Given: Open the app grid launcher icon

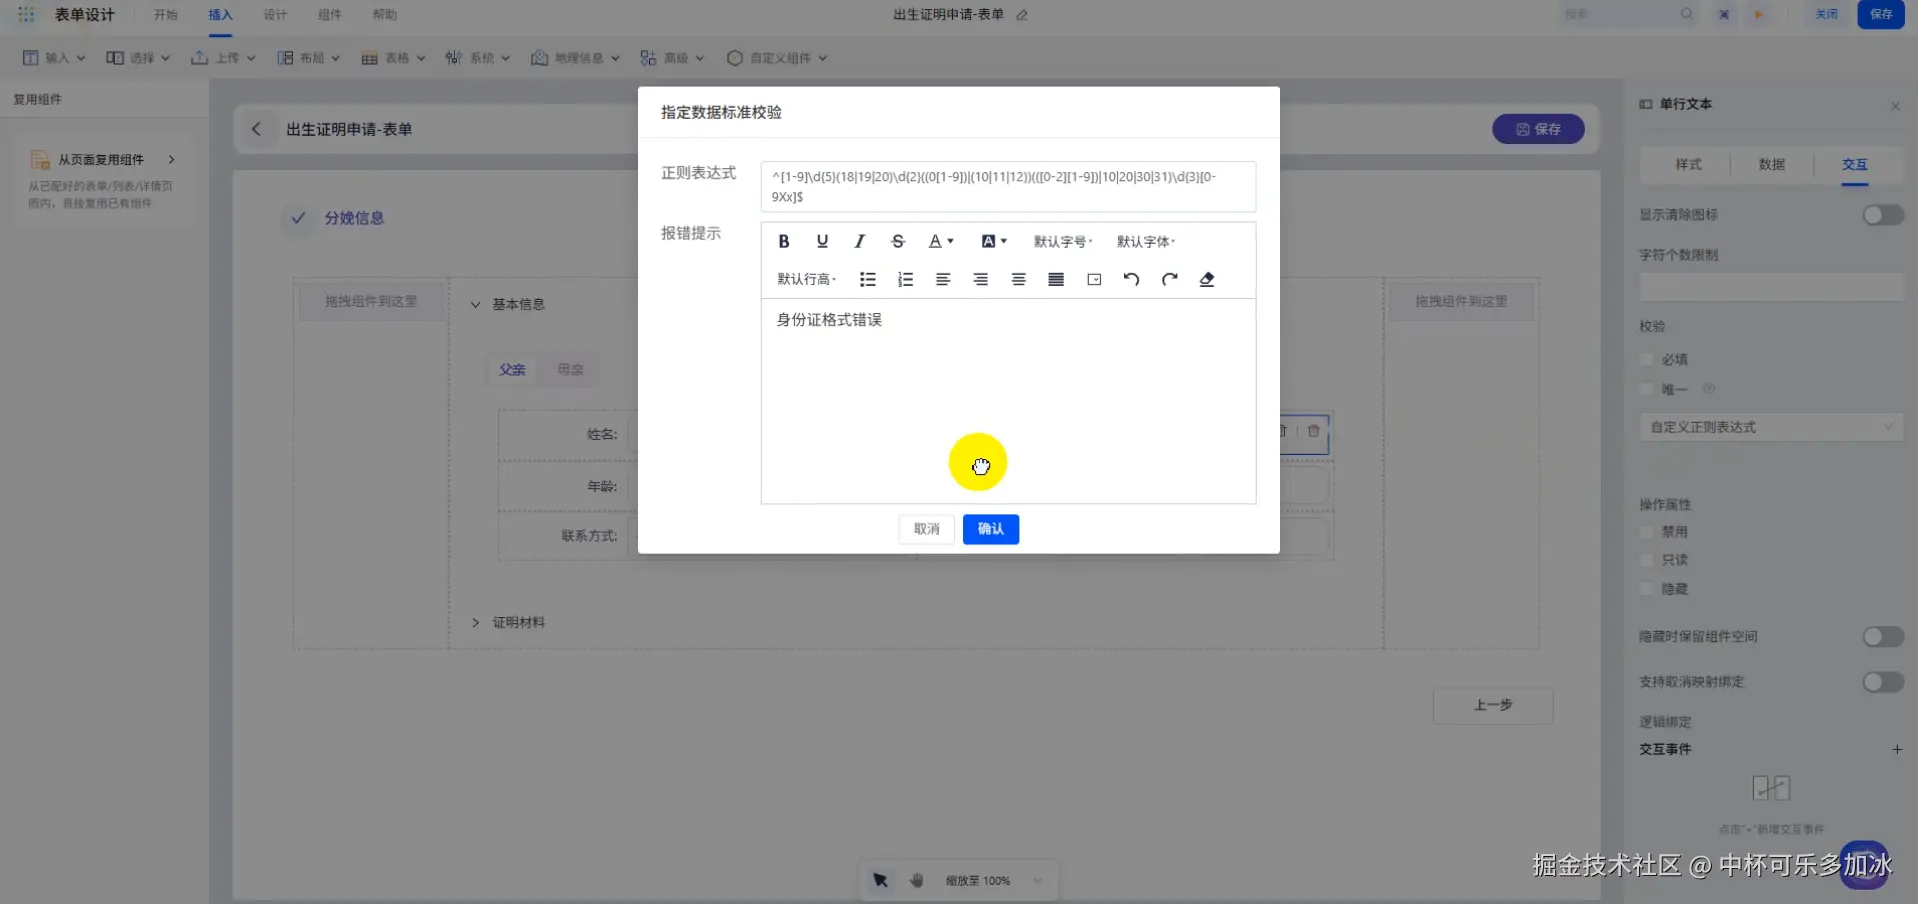Looking at the screenshot, I should point(26,14).
